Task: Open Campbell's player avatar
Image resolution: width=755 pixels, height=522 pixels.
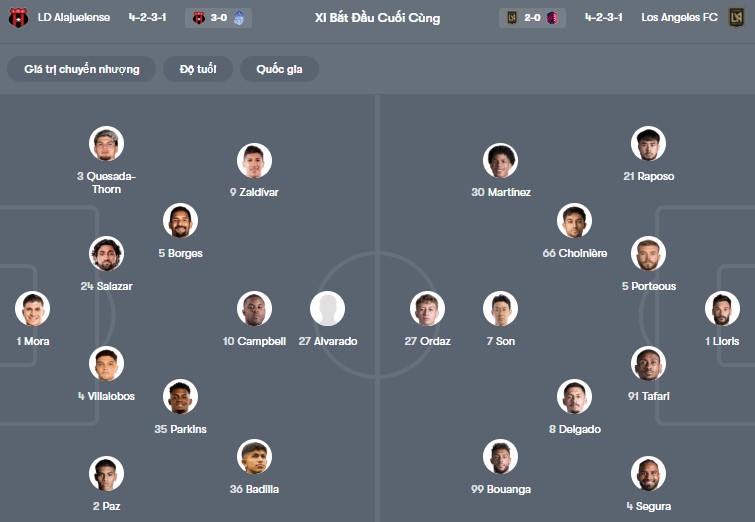Action: [x=254, y=309]
